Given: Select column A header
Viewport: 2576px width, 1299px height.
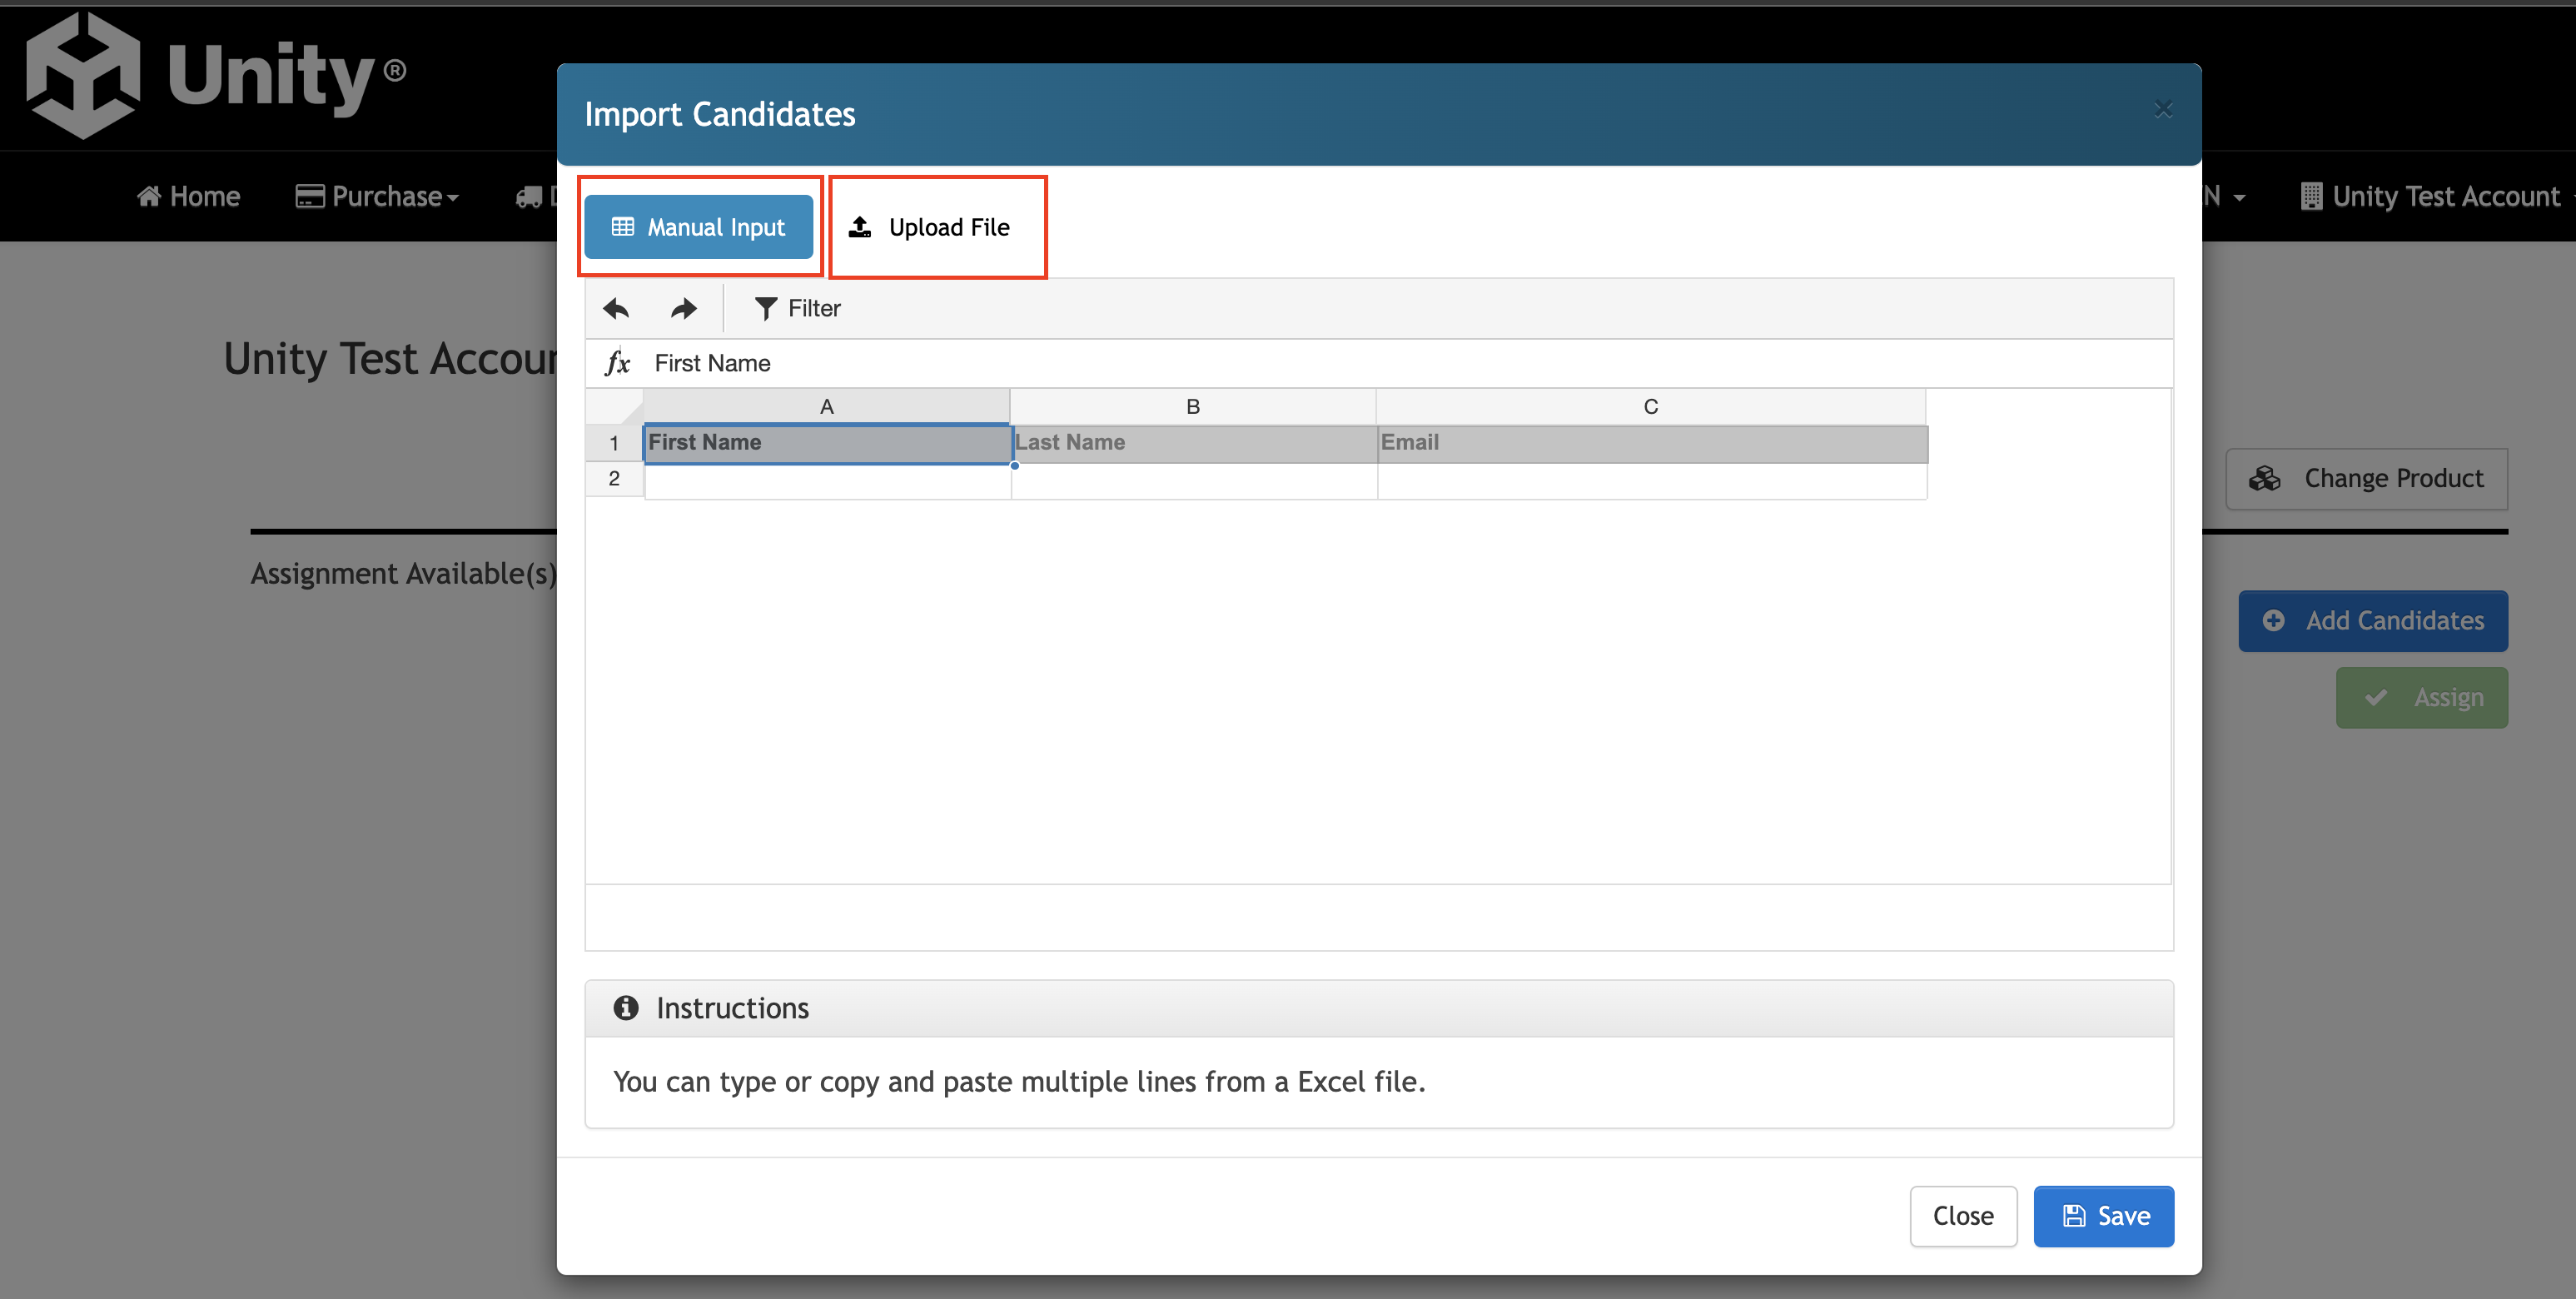Looking at the screenshot, I should [x=826, y=407].
